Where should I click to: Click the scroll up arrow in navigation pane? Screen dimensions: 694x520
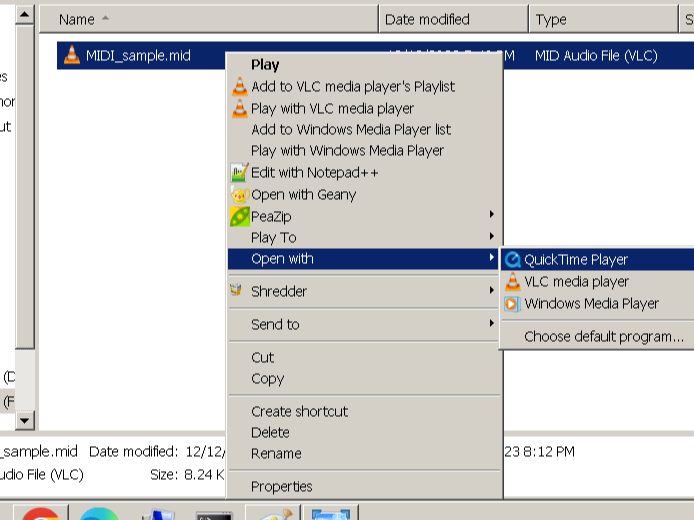(25, 15)
